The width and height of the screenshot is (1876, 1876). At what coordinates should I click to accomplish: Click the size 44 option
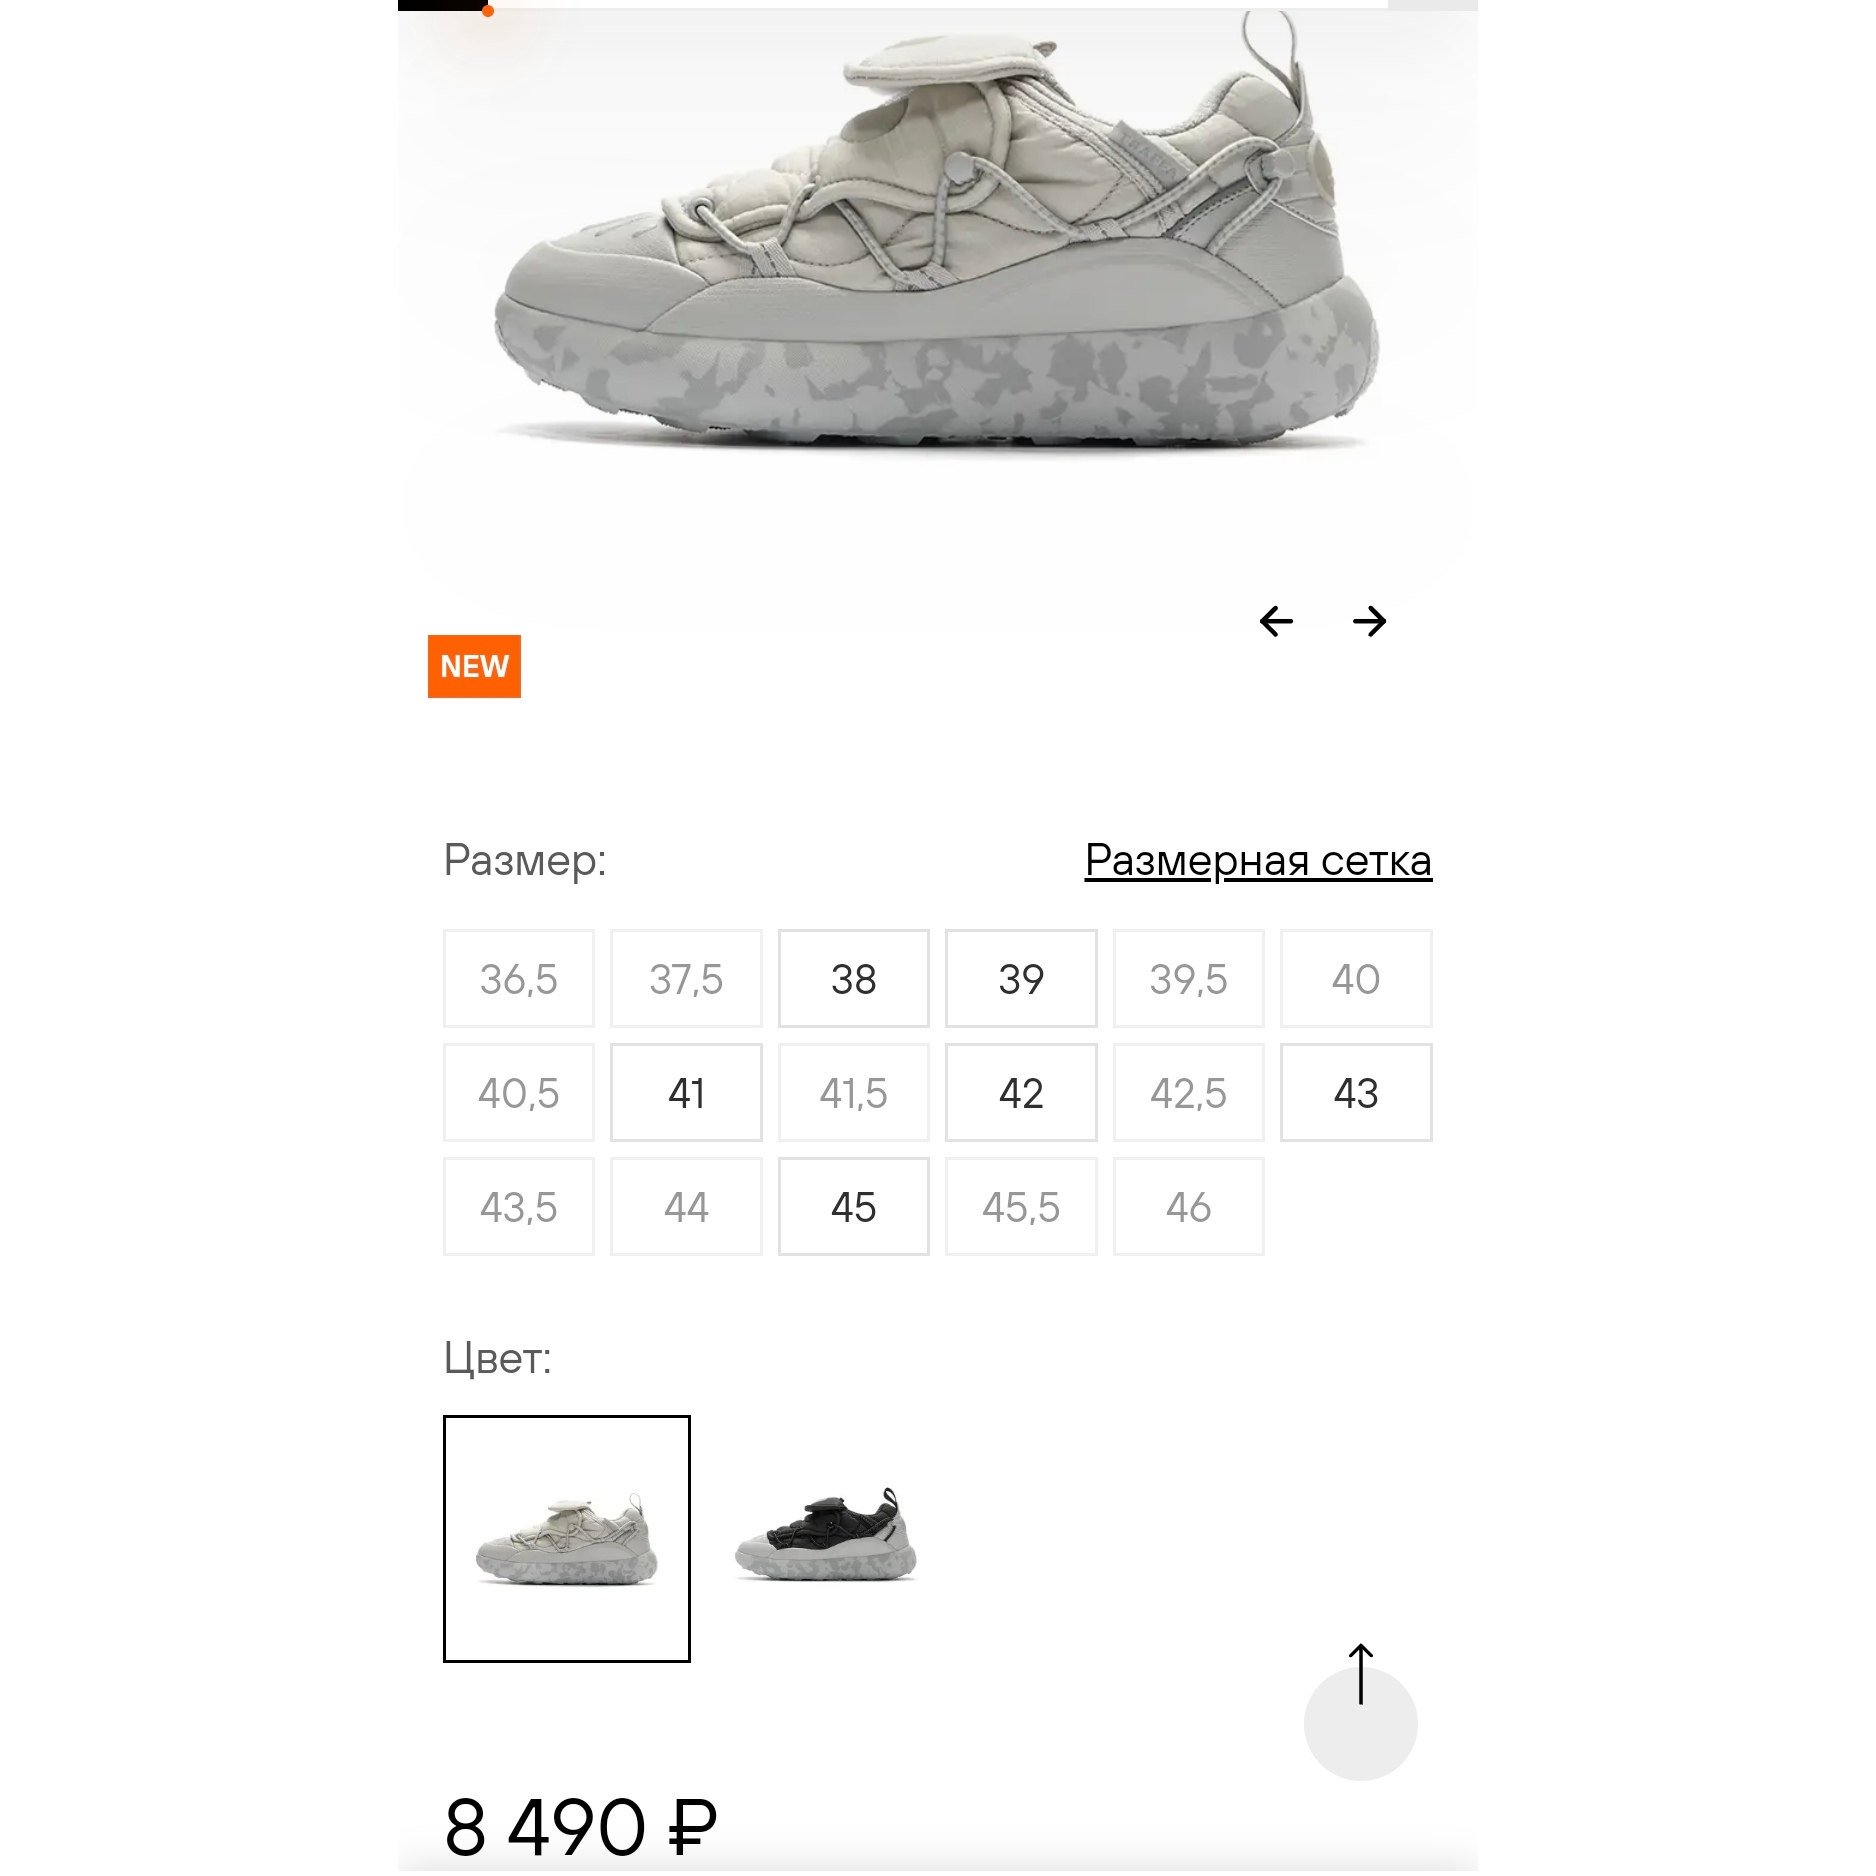pyautogui.click(x=686, y=1207)
